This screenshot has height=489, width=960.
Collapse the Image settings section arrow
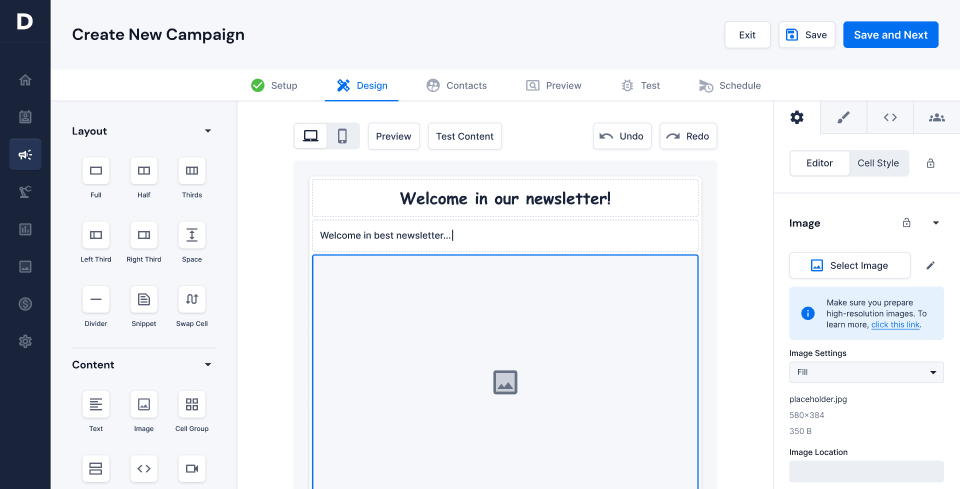tap(936, 223)
